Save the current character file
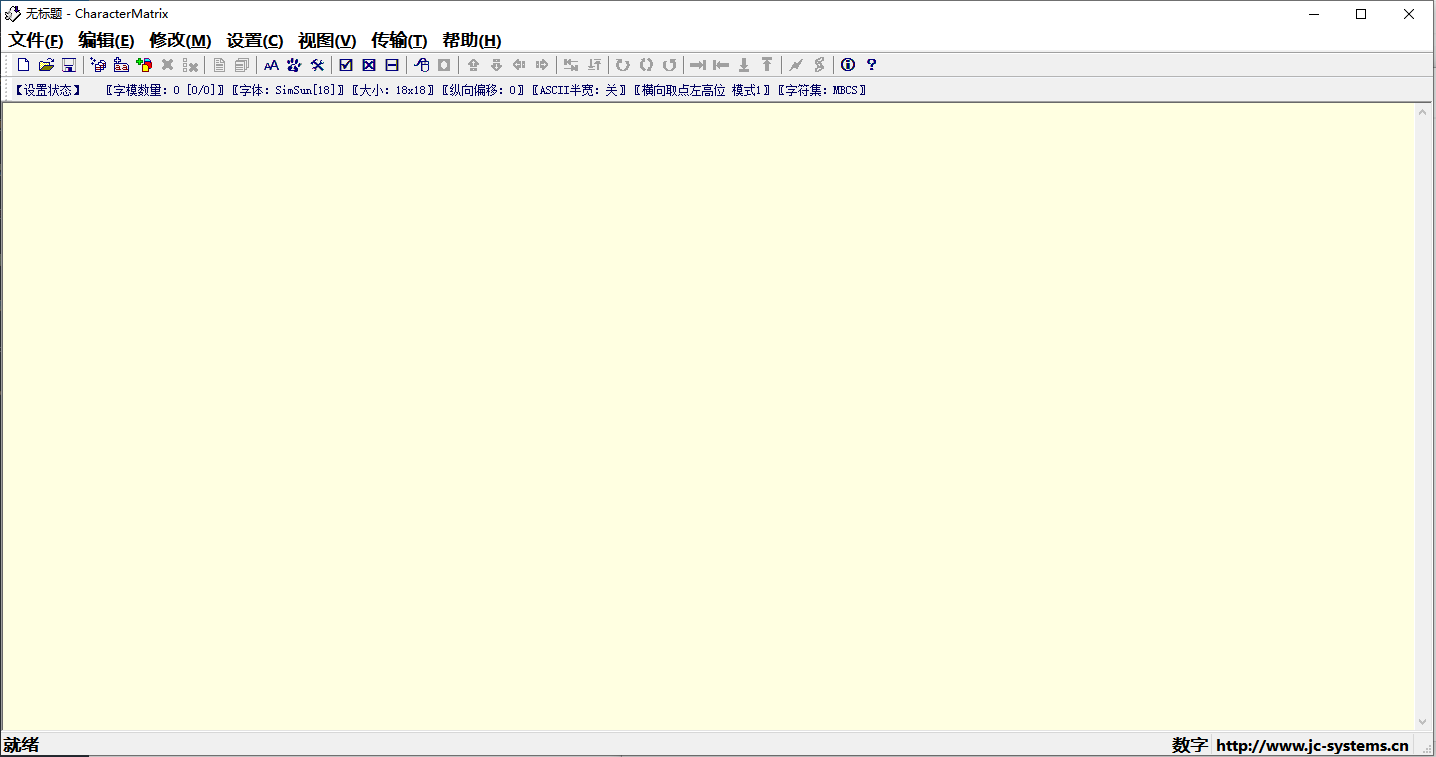Screen dimensions: 1436x757 click(x=69, y=64)
